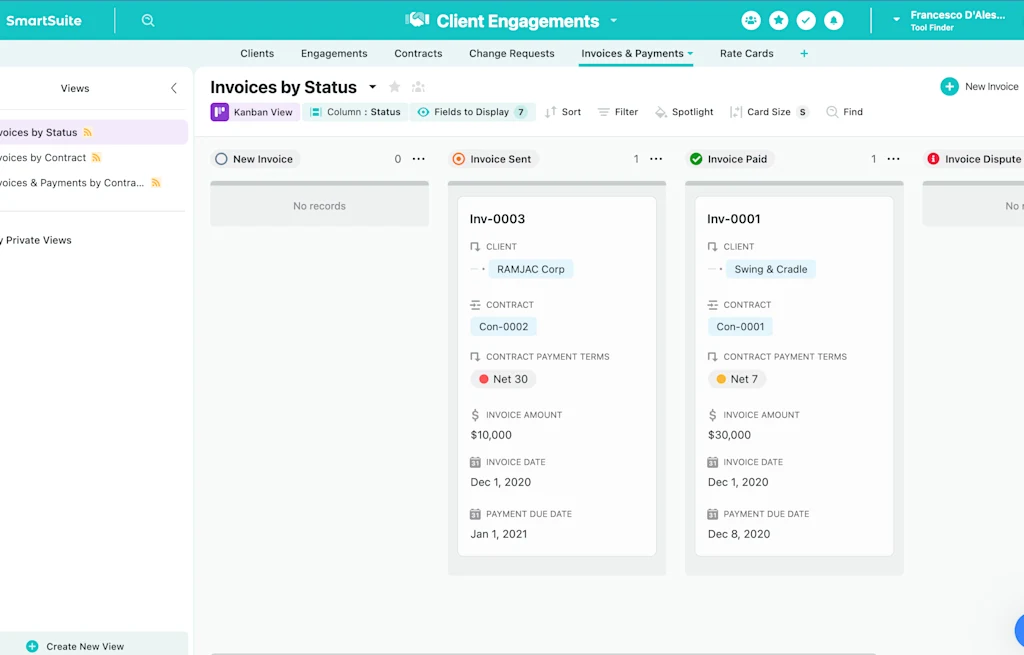This screenshot has width=1024, height=655.
Task: Click the $30,000 invoice amount
Action: point(729,435)
